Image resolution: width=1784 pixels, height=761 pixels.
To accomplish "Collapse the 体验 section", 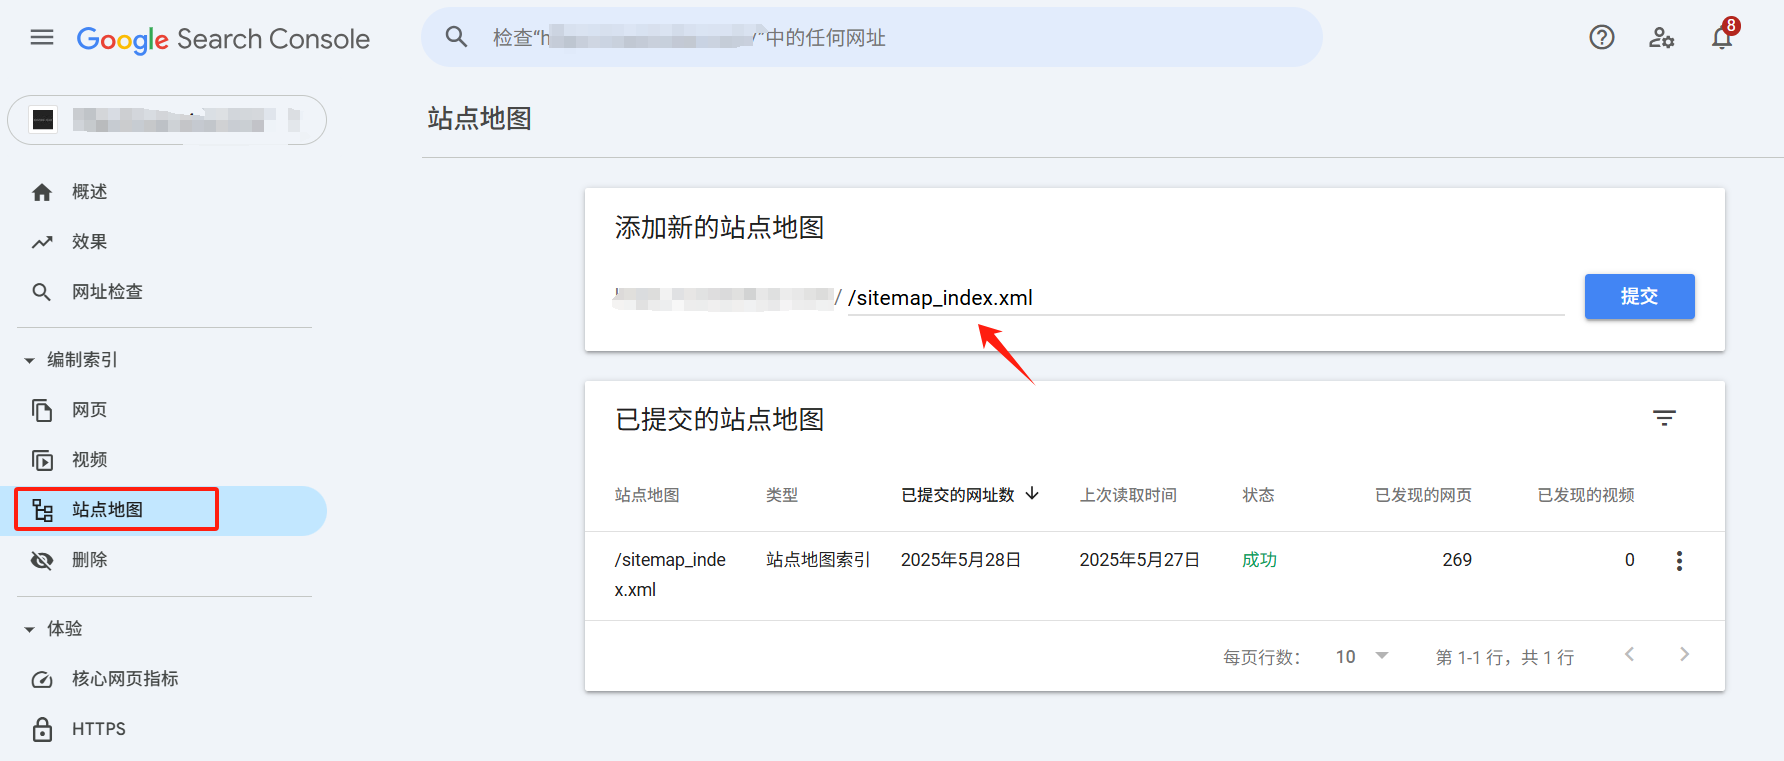I will pyautogui.click(x=30, y=629).
